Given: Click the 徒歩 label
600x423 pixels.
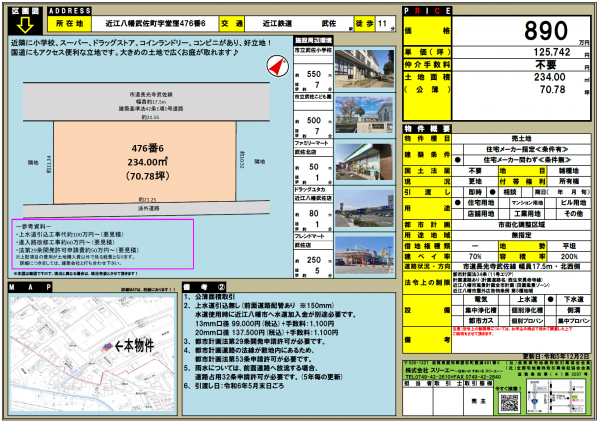Looking at the screenshot, I should [x=365, y=24].
